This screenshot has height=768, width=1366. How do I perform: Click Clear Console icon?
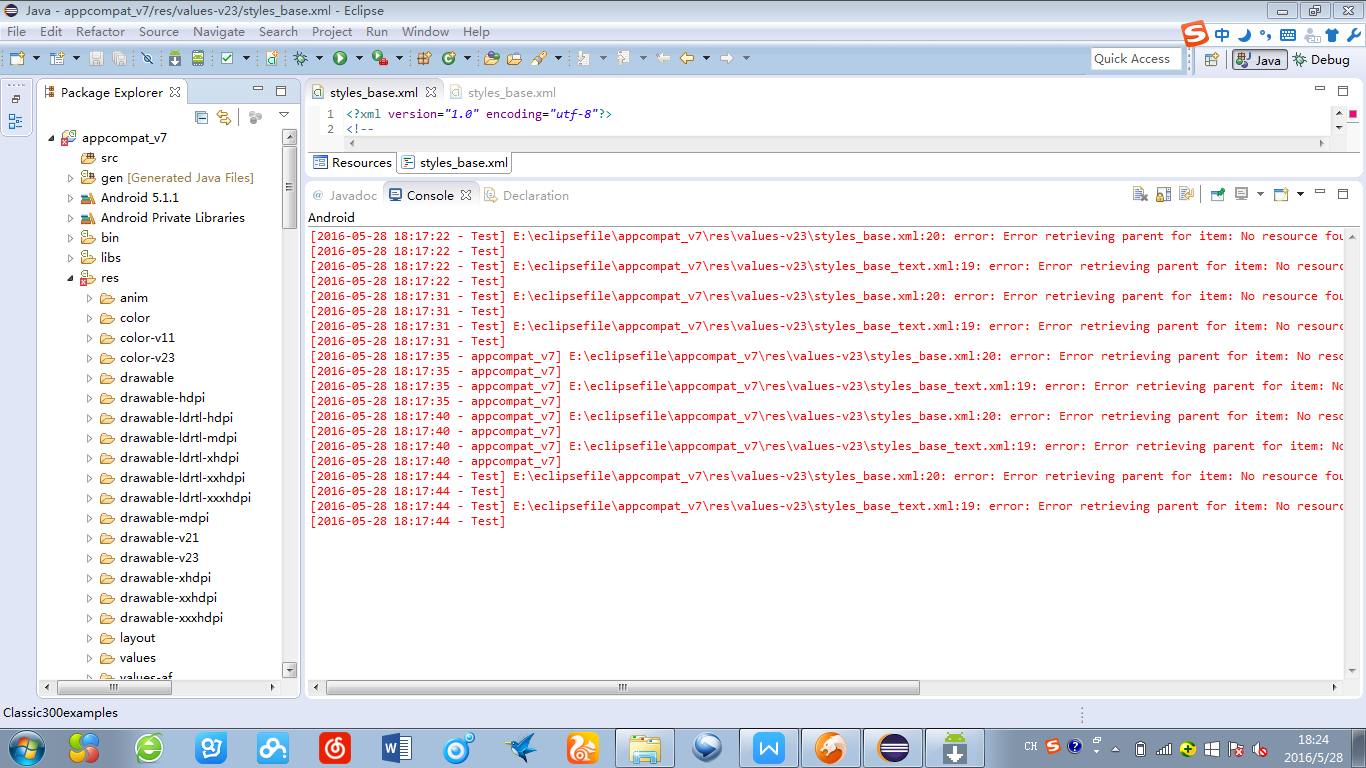(x=1140, y=194)
